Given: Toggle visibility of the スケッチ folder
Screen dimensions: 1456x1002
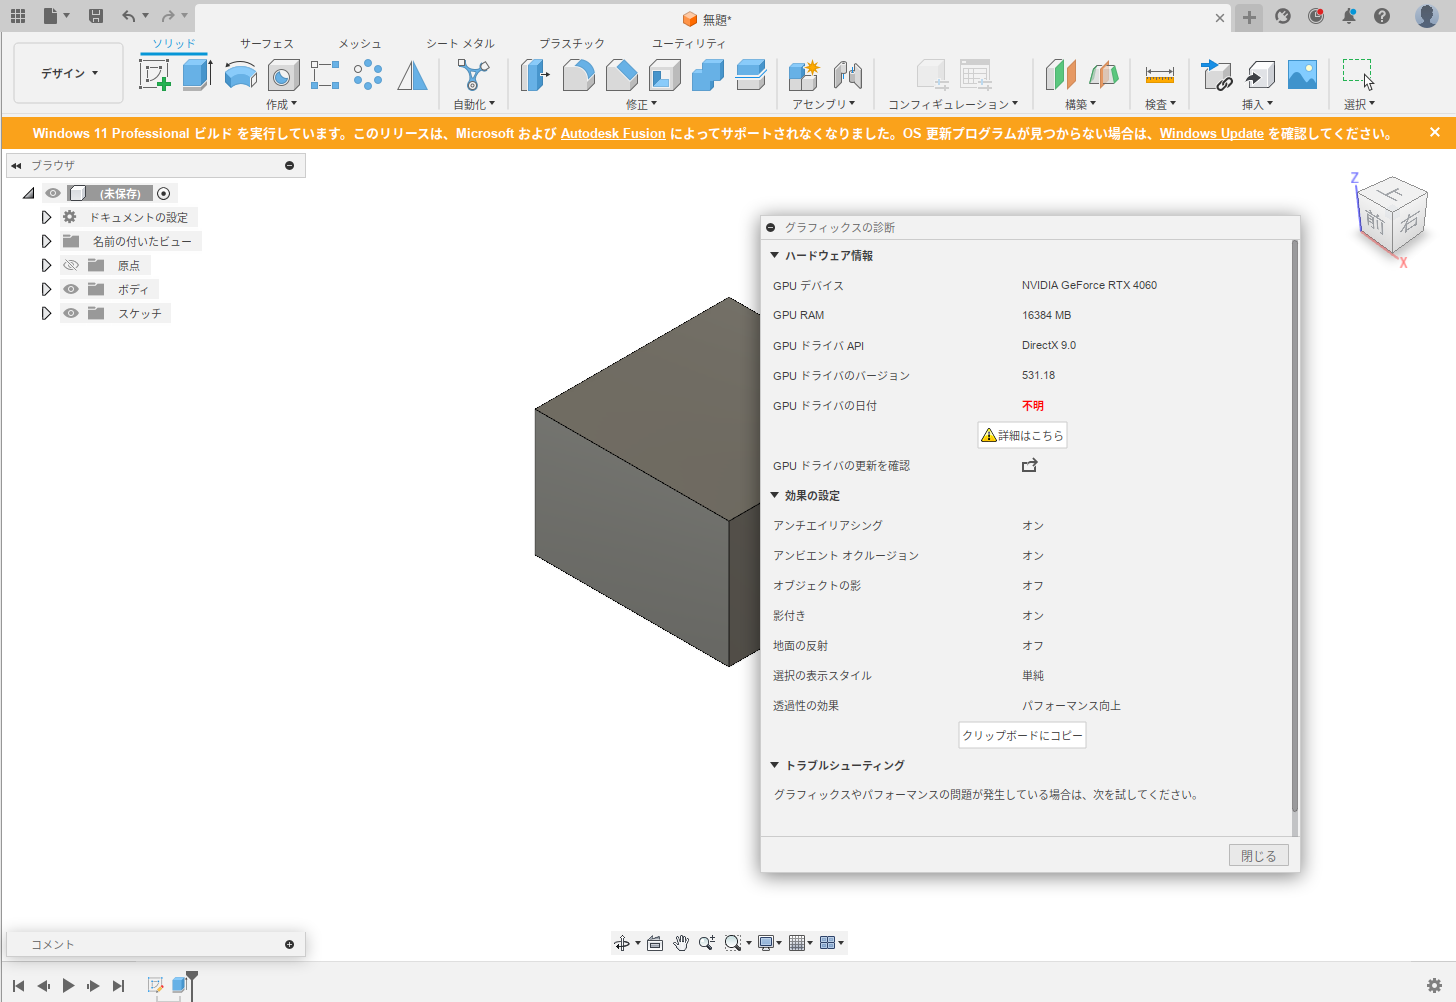Looking at the screenshot, I should pos(71,313).
